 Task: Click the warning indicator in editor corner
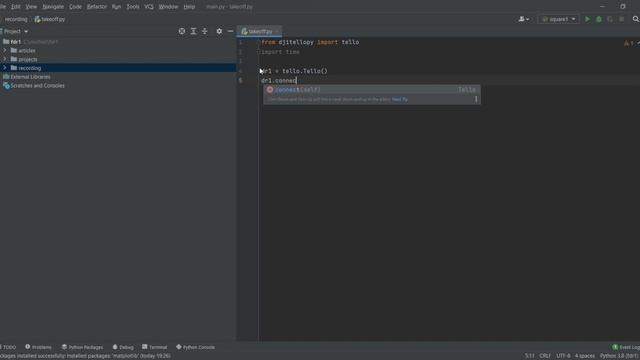click(x=629, y=43)
